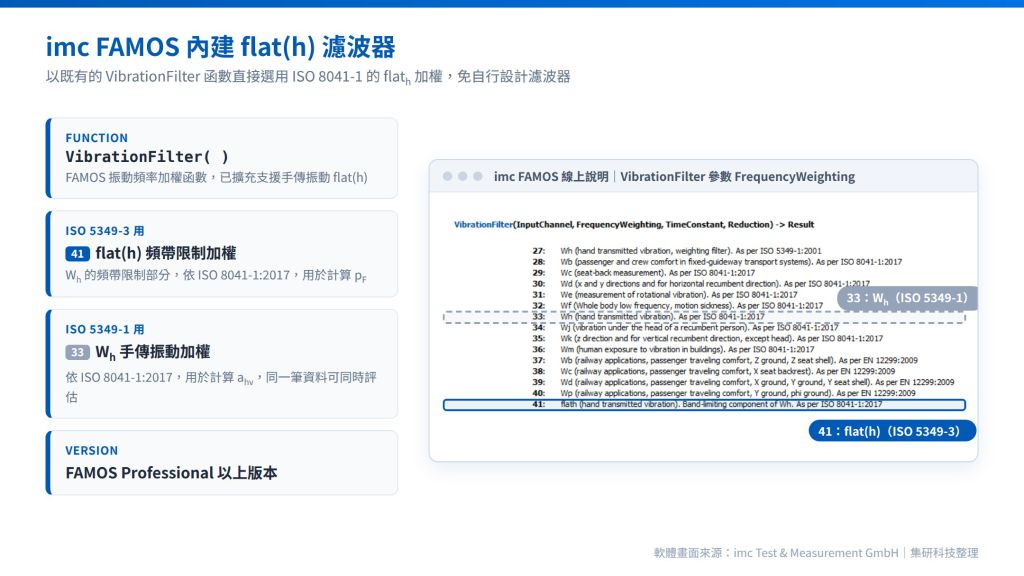Click the help window title 'imc FAMOS 線上說明'

click(551, 176)
